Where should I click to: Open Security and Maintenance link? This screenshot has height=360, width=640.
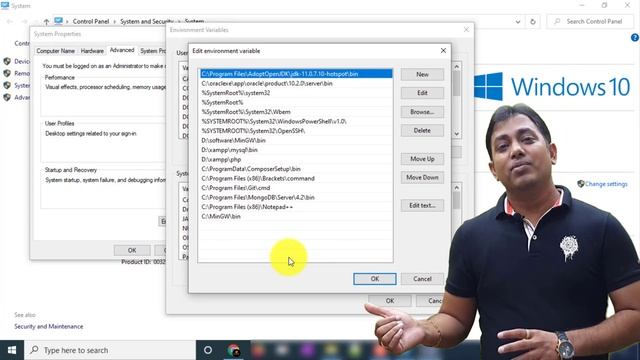pyautogui.click(x=49, y=327)
